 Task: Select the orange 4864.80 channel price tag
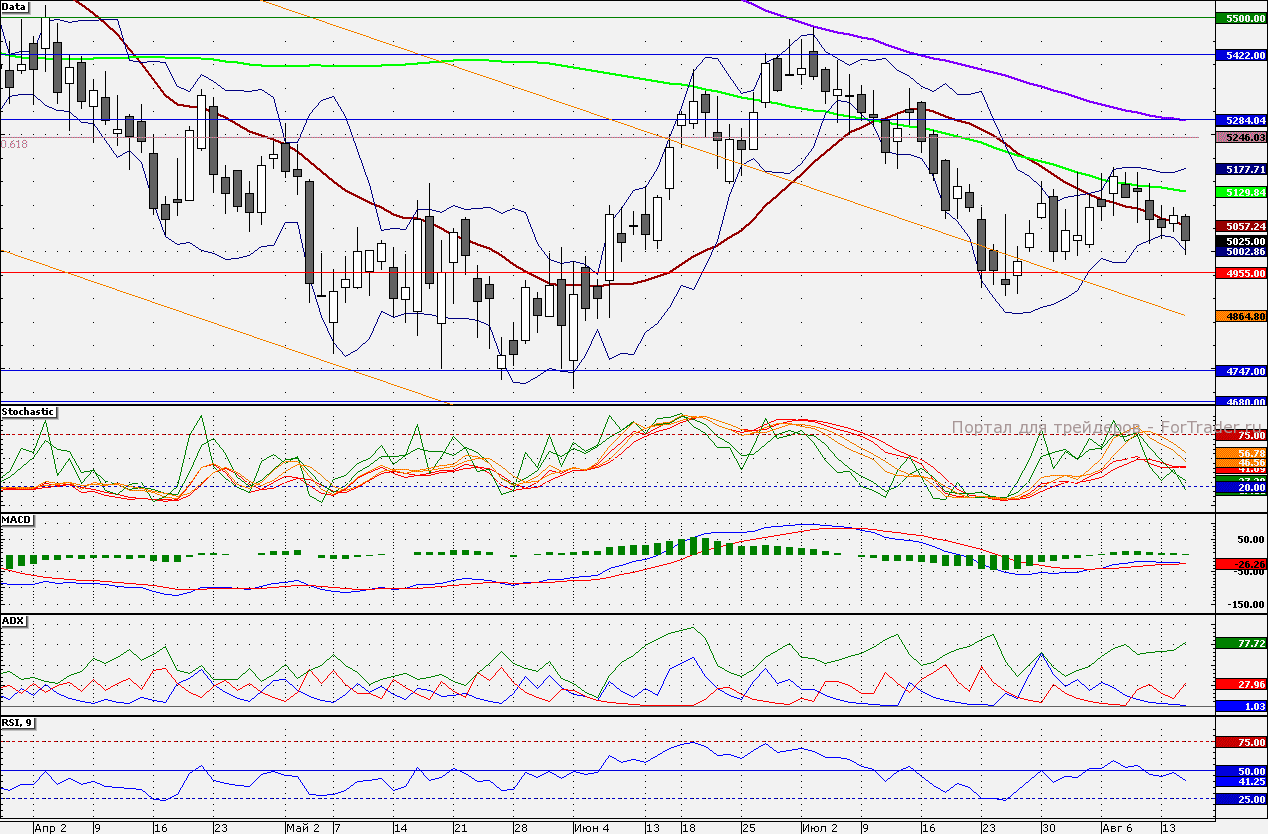click(x=1240, y=316)
